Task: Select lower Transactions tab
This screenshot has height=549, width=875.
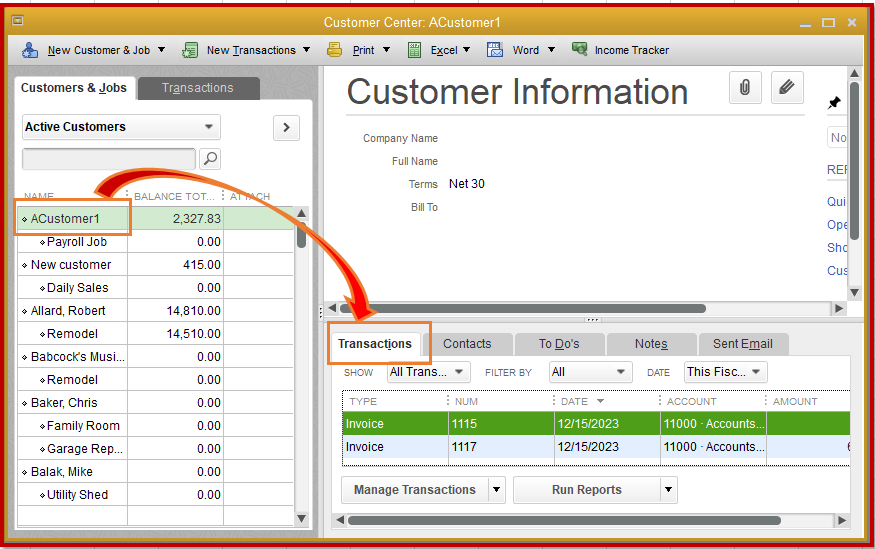Action: (x=375, y=344)
